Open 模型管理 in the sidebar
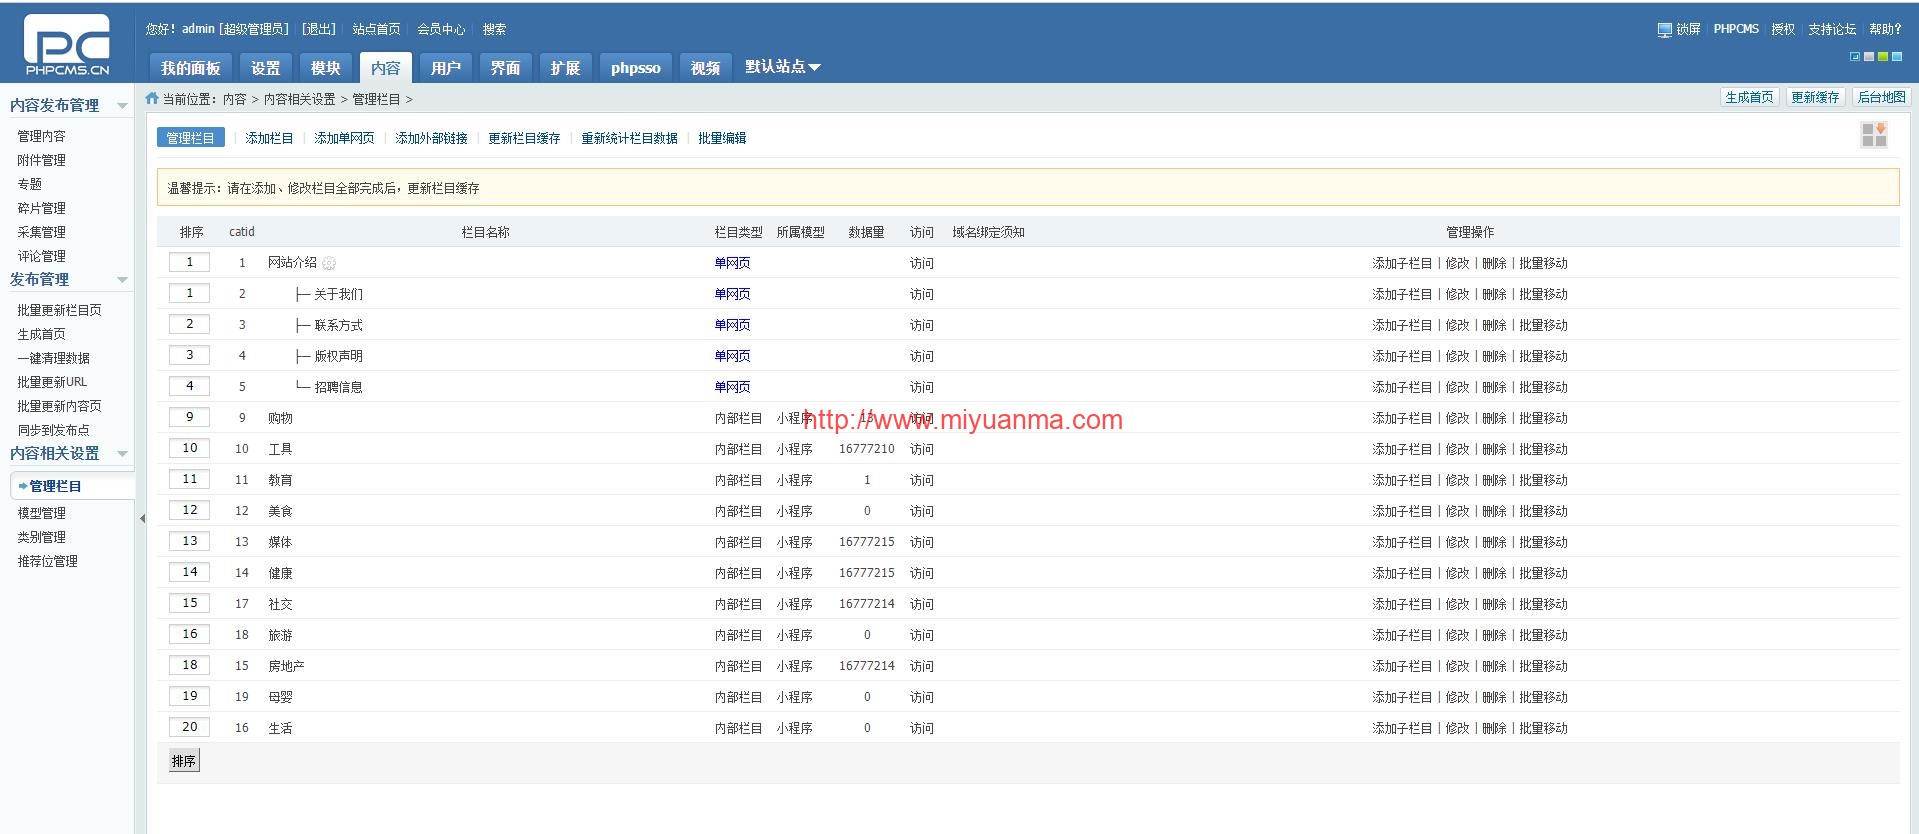The image size is (1919, 834). (x=41, y=513)
